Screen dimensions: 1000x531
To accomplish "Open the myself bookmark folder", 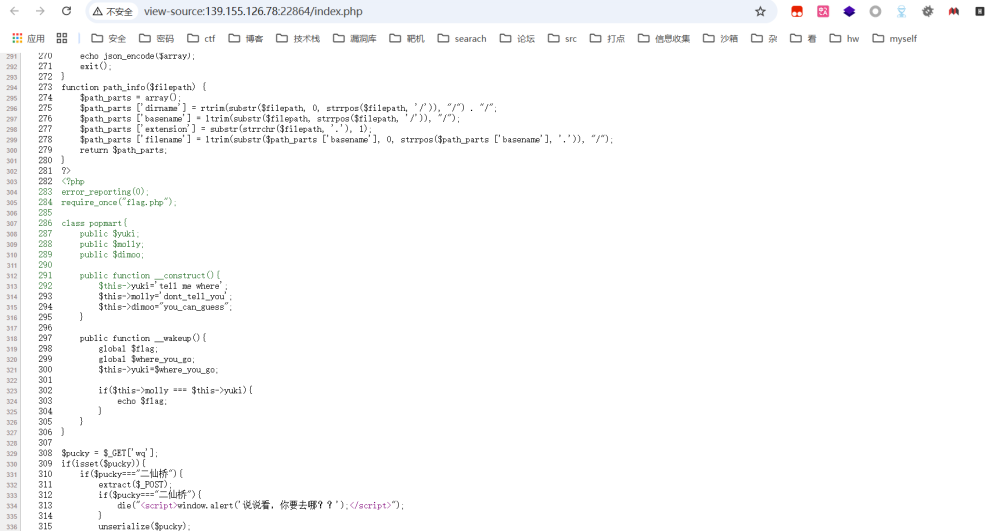I will [x=894, y=38].
